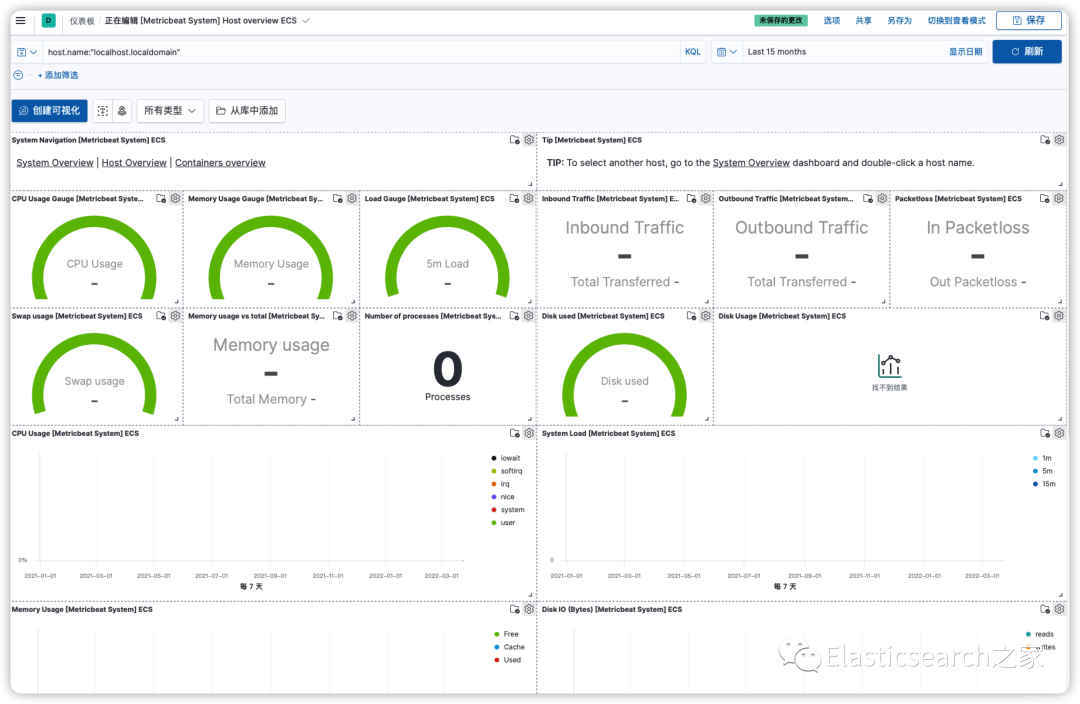The height and width of the screenshot is (704, 1080).
Task: Click the KQL query input field
Action: [x=361, y=52]
